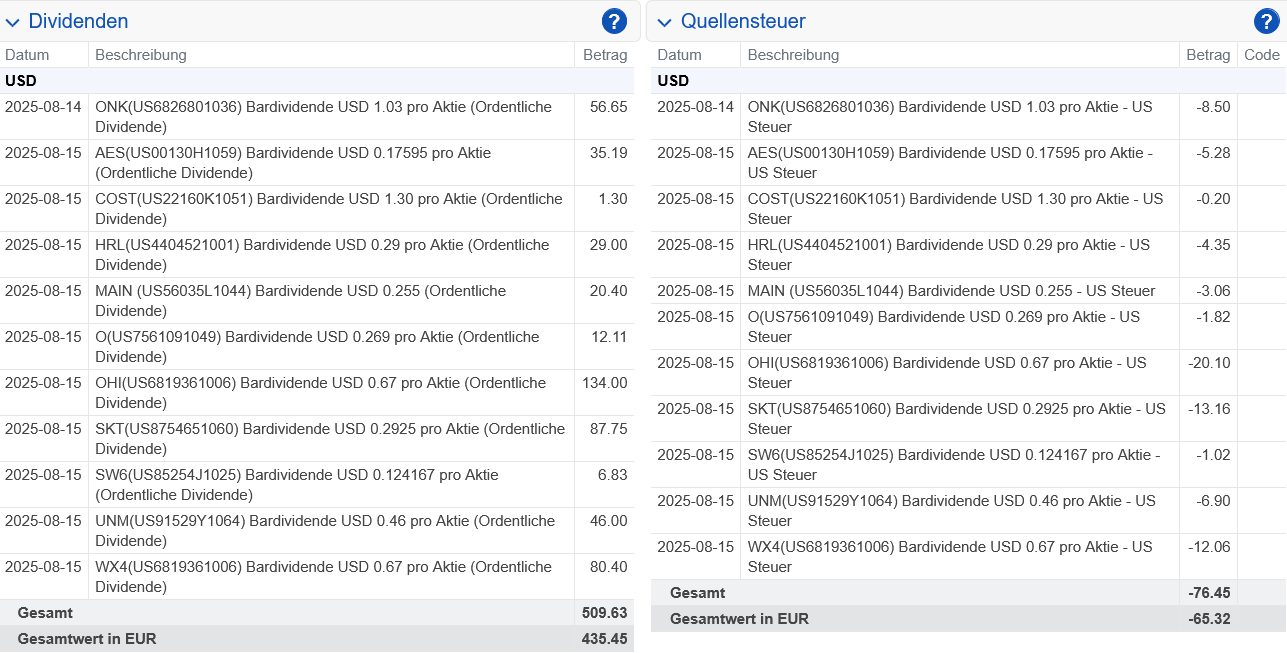Click dividend amount 12.11
This screenshot has height=653, width=1287.
click(609, 337)
